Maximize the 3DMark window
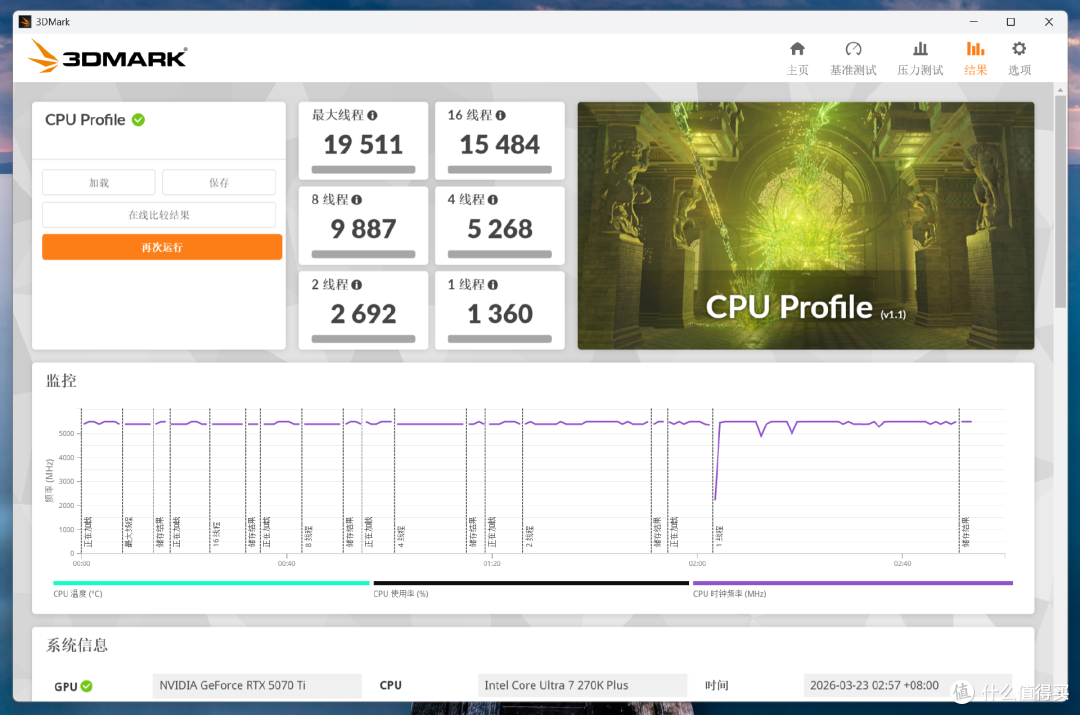This screenshot has width=1080, height=715. (x=1010, y=22)
